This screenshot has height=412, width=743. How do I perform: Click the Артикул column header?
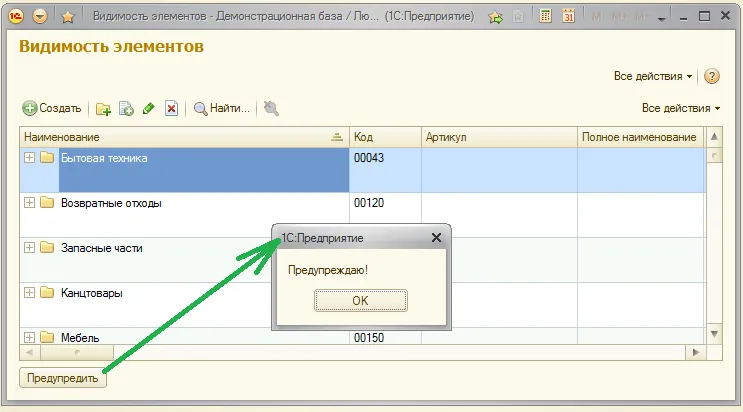[x=499, y=137]
